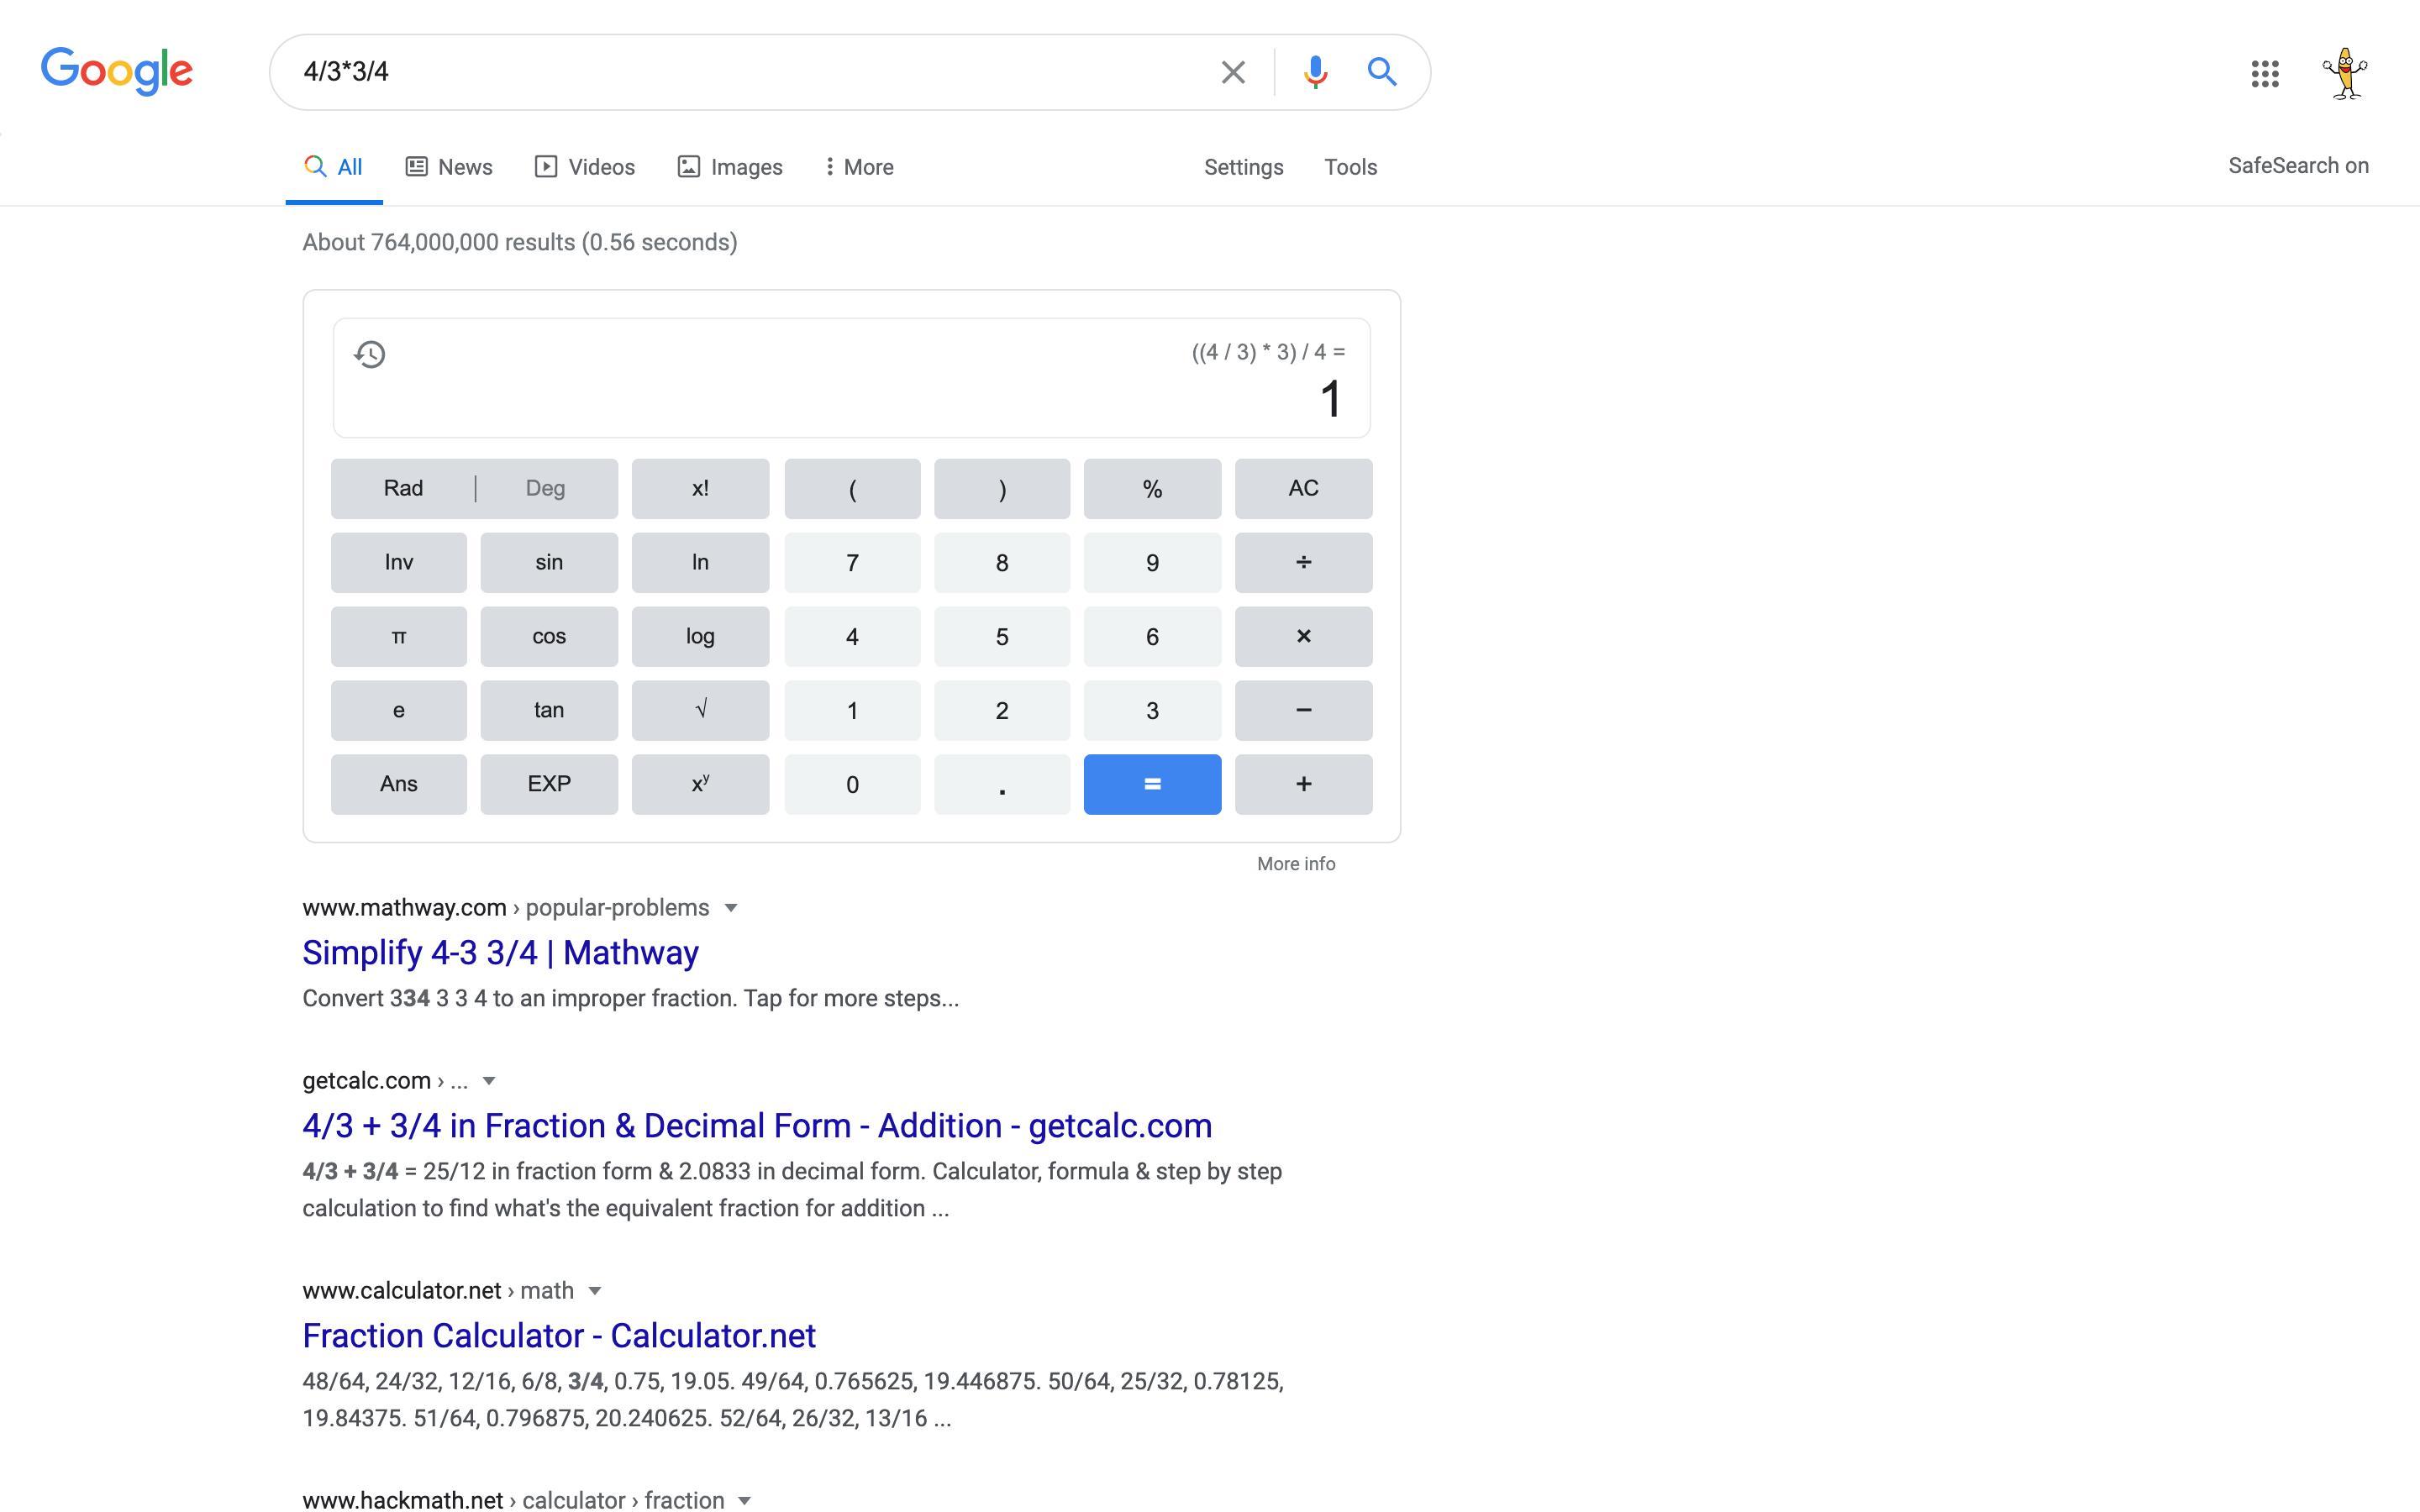Toggle the Inv inverse functions key
2420x1512 pixels.
[x=398, y=562]
